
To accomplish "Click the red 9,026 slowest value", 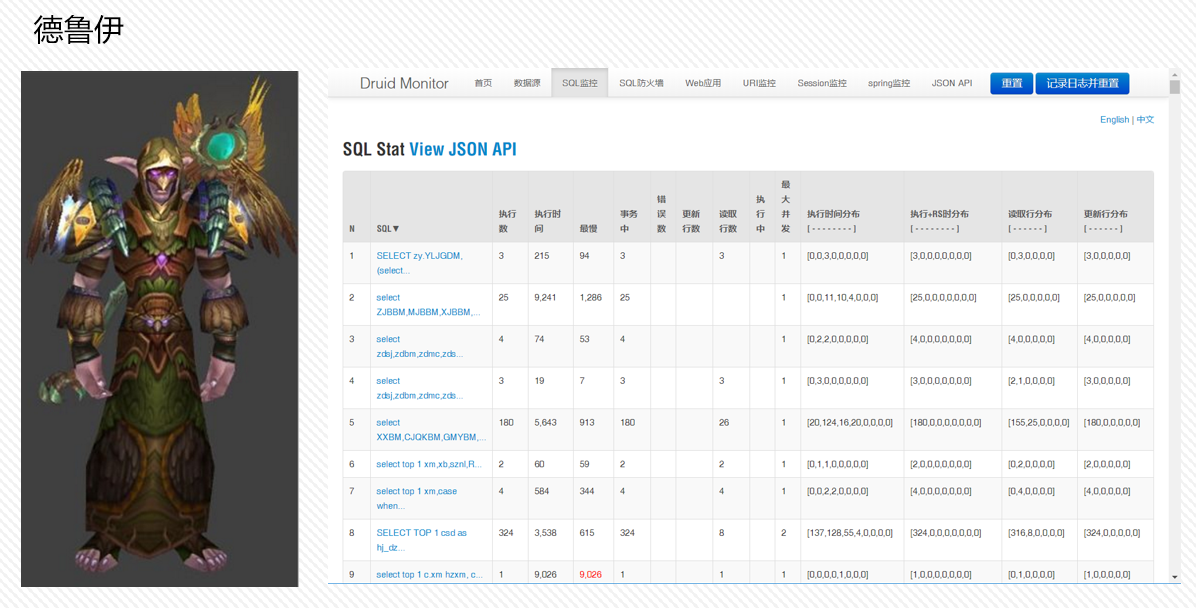I will pyautogui.click(x=590, y=574).
